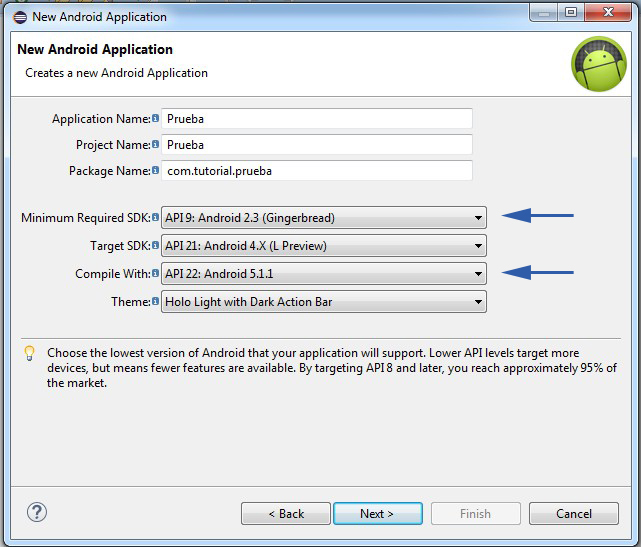This screenshot has height=547, width=641.
Task: Click the Compile With info icon
Action: (155, 273)
